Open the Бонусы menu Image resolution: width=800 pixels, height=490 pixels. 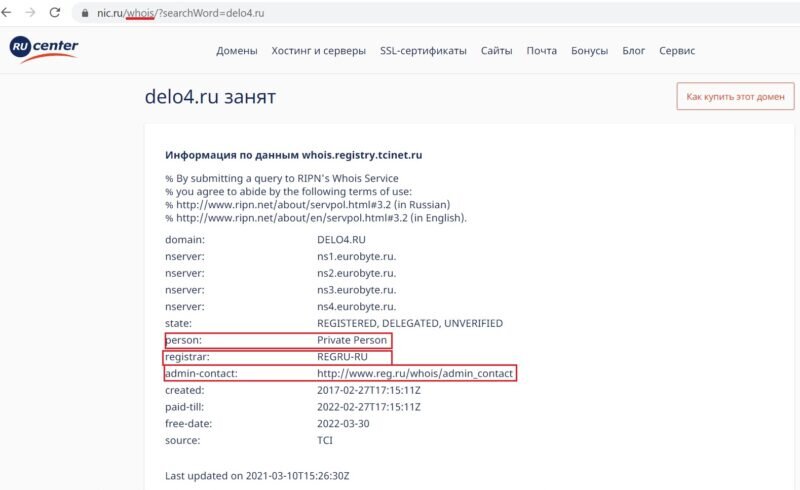click(589, 51)
